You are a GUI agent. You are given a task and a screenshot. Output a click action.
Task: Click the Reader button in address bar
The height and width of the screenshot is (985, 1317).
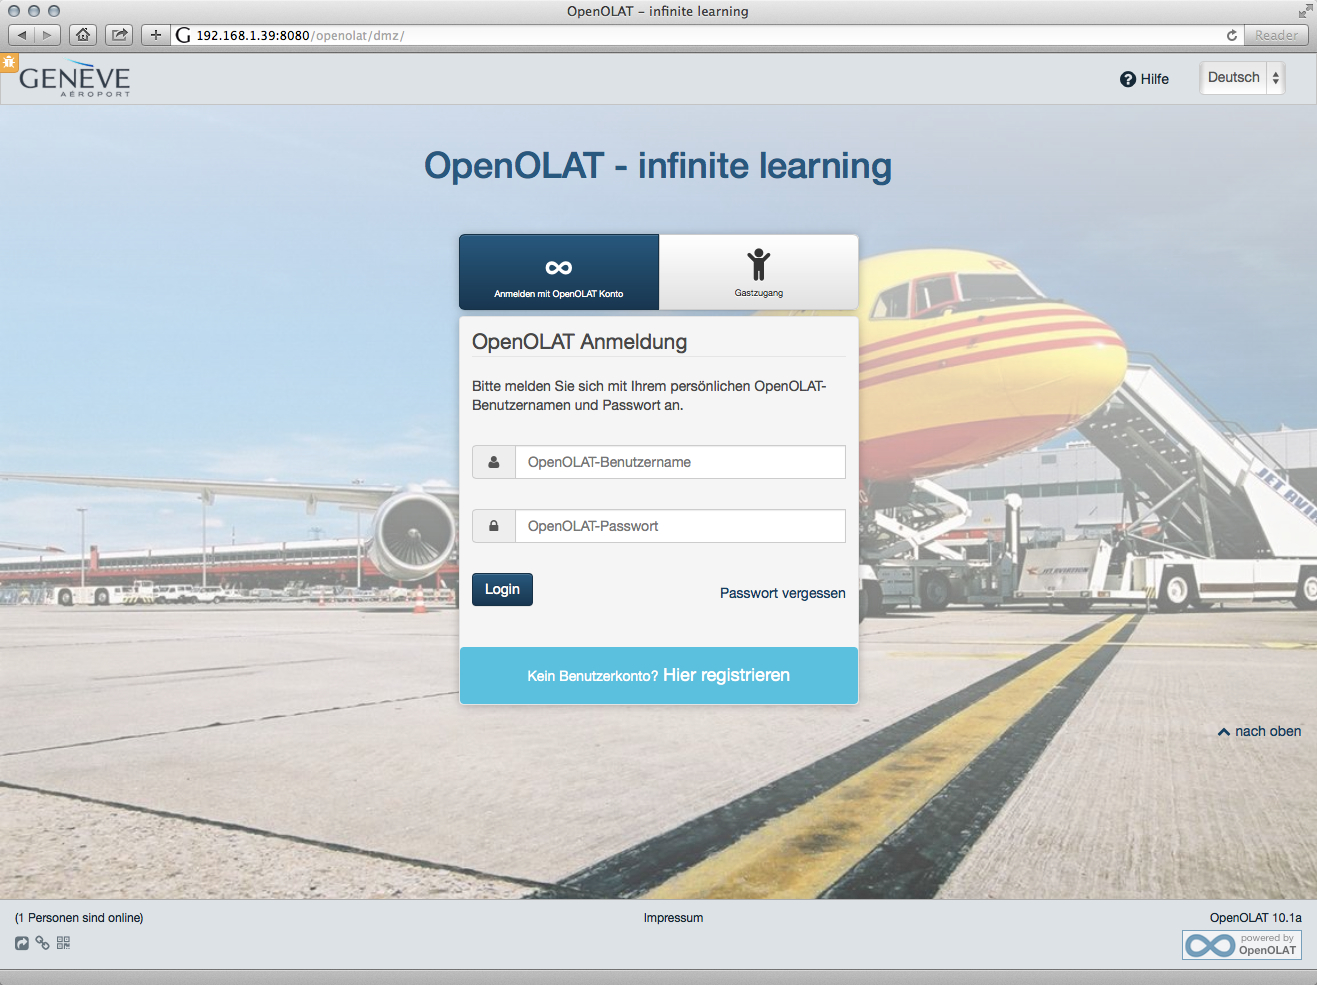click(1276, 35)
